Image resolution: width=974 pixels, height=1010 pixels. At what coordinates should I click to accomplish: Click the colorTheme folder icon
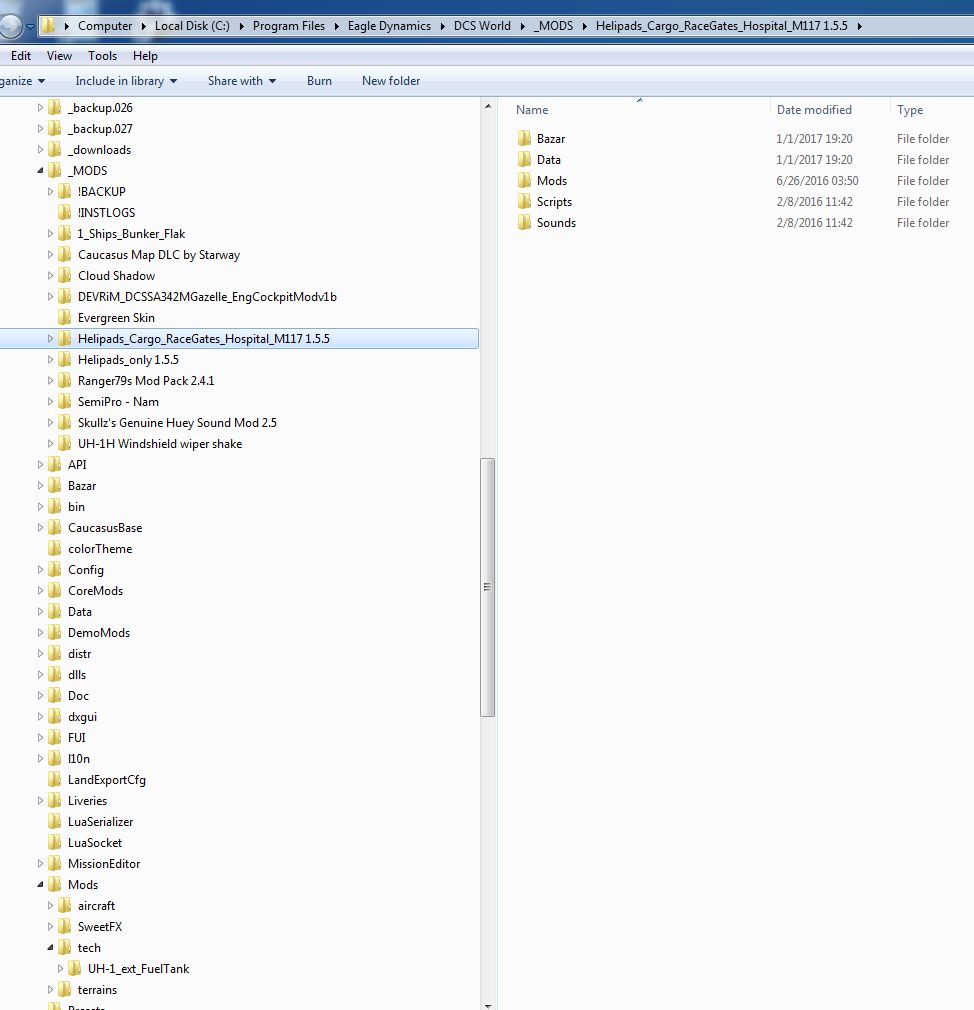pos(55,549)
